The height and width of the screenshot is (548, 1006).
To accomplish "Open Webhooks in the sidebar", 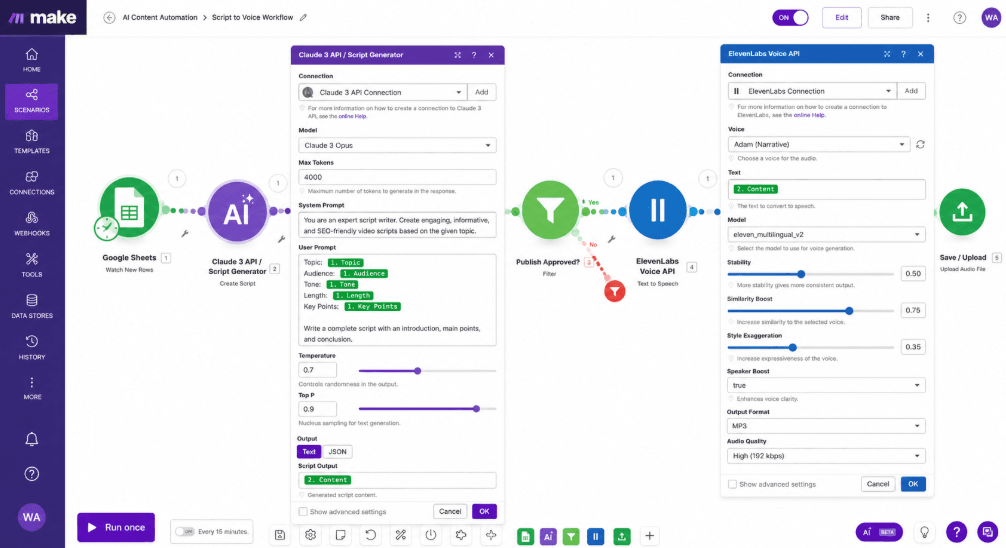I will 31,225.
